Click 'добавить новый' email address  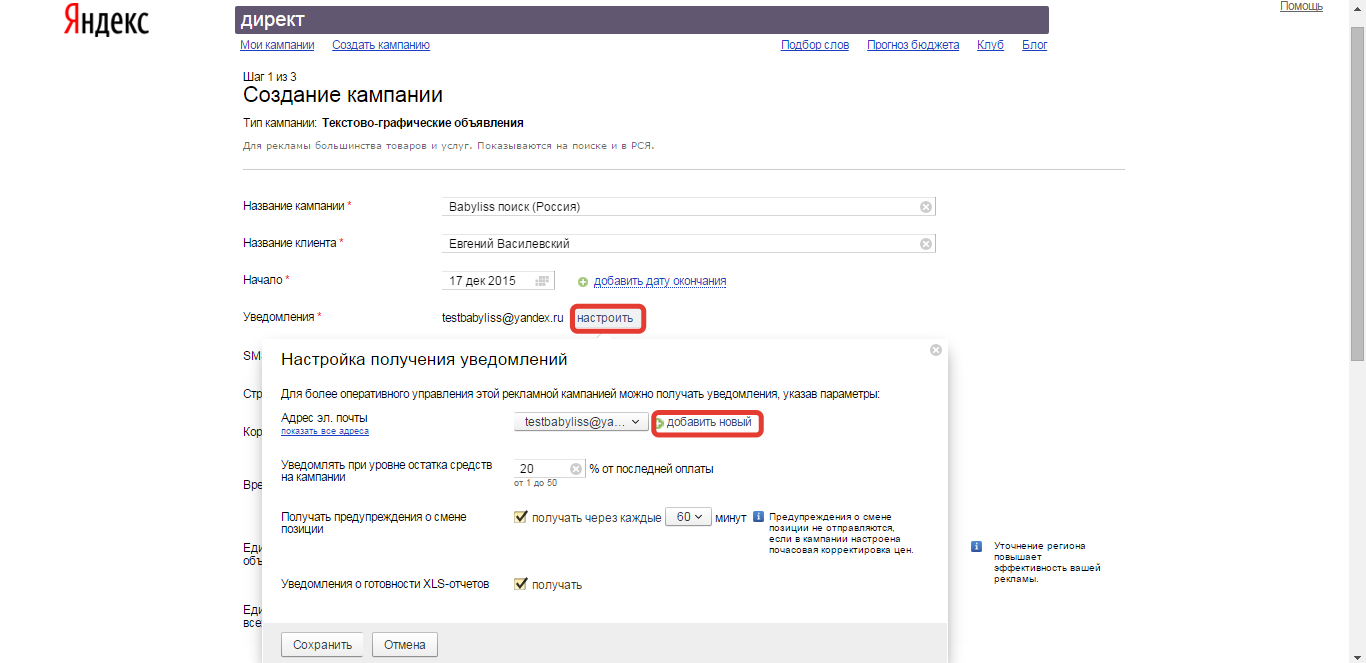coord(708,423)
